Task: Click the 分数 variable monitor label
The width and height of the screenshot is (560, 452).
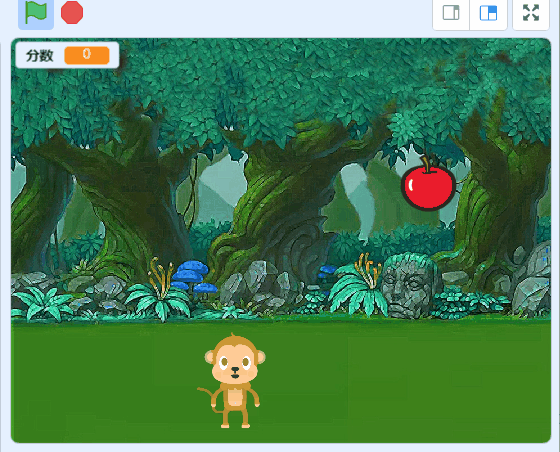Action: [x=40, y=56]
